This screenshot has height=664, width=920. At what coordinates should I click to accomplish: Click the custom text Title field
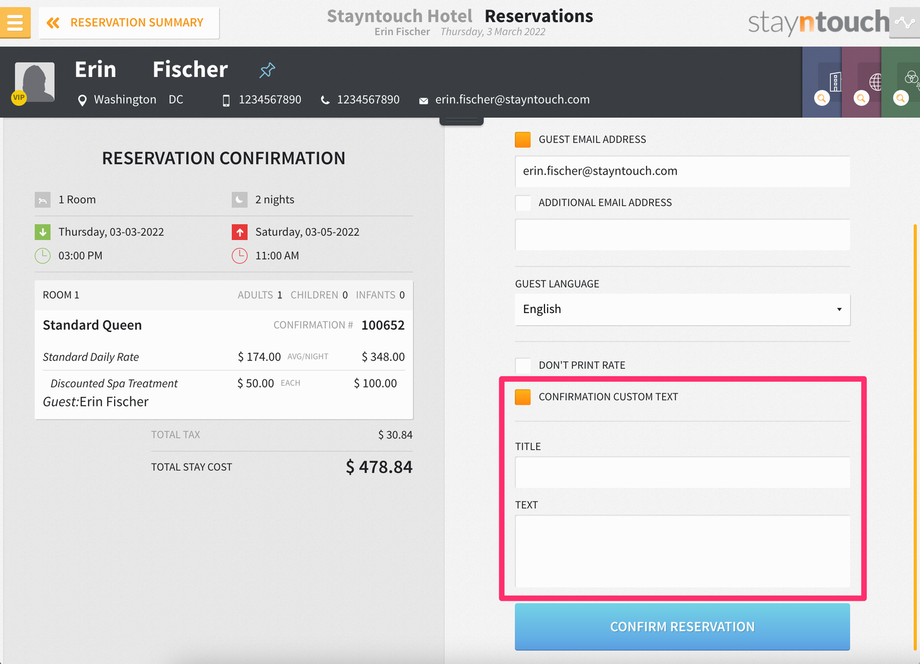[682, 472]
